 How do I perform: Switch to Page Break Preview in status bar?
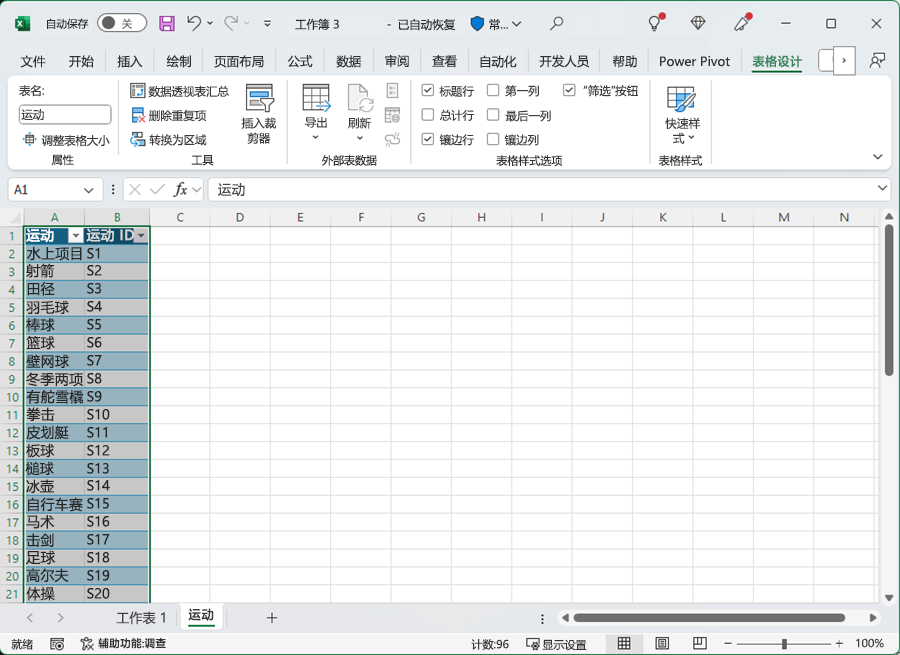tap(700, 644)
